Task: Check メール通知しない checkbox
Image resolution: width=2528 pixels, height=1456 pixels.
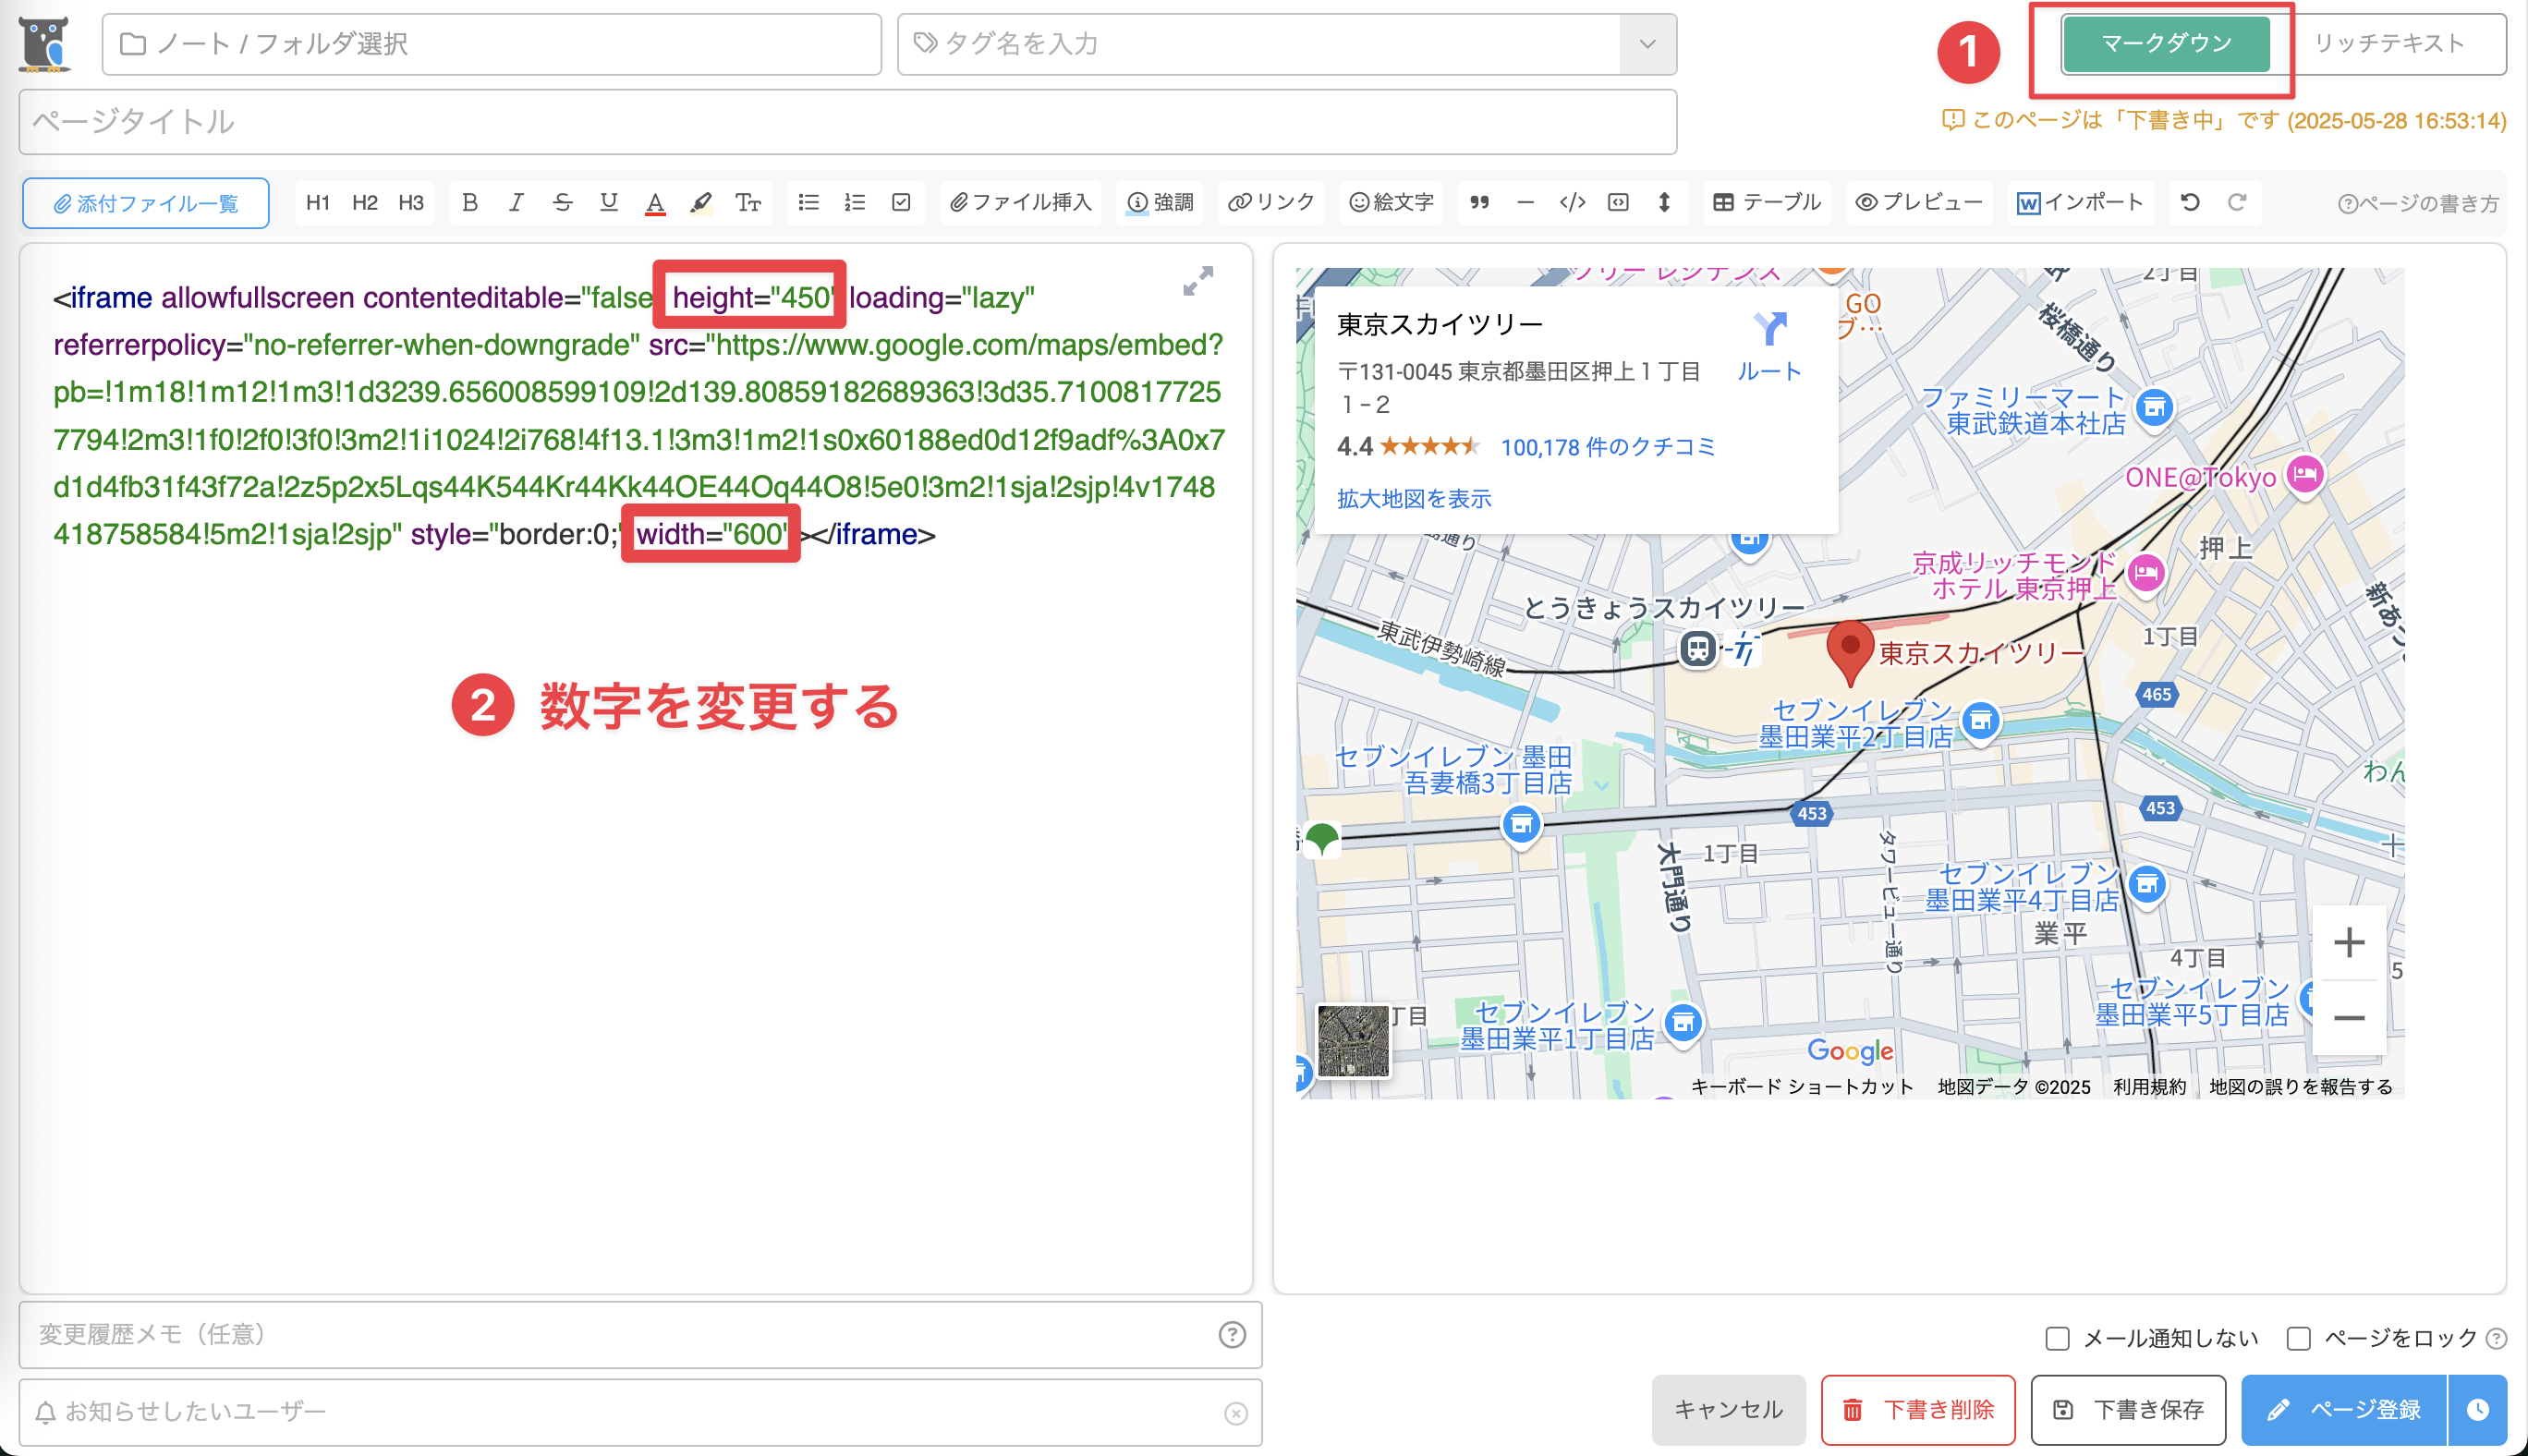Action: point(2057,1339)
